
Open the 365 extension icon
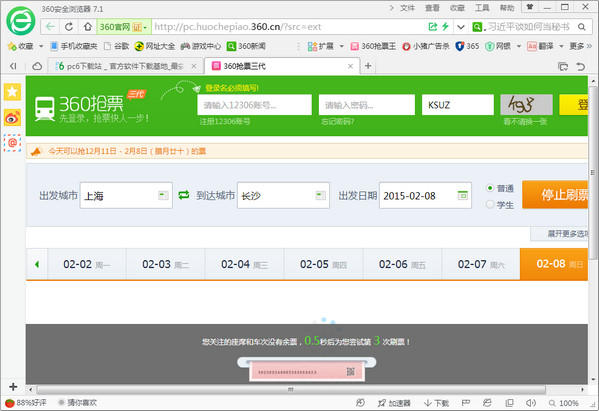coord(467,46)
